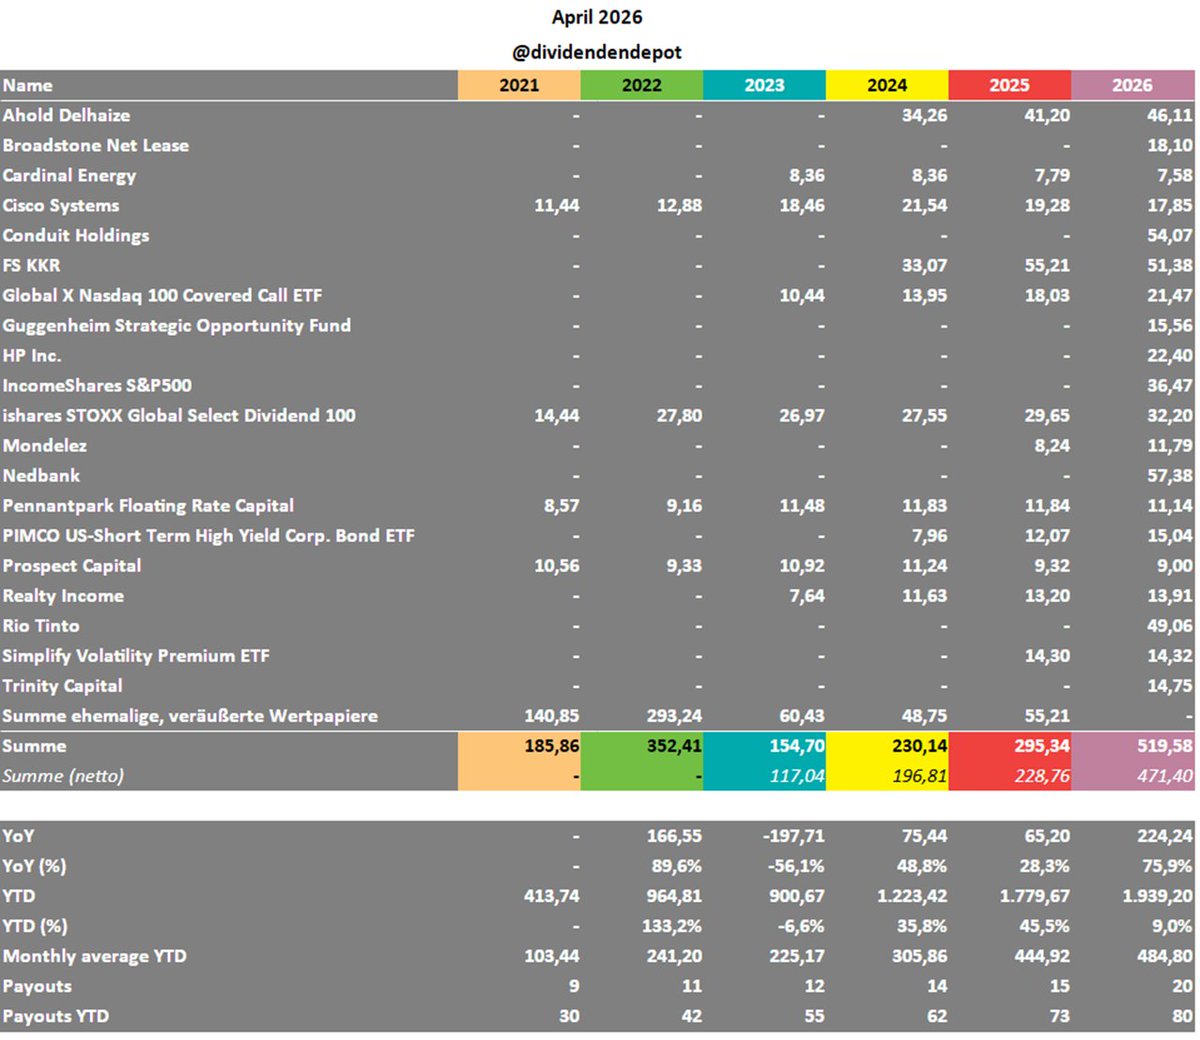This screenshot has width=1200, height=1040.
Task: Click the 'Monthly average YTD' row label
Action: 94,955
